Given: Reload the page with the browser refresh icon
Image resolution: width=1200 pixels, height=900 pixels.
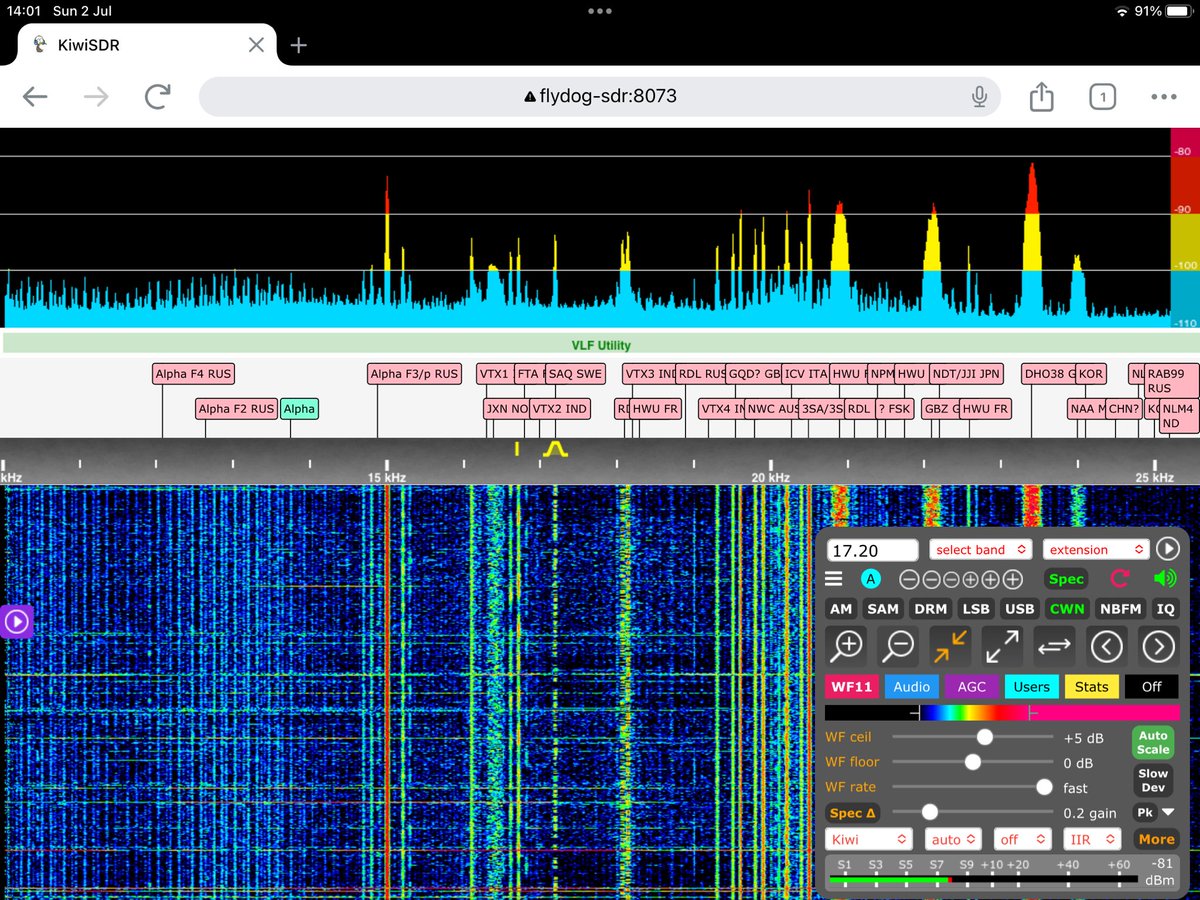Looking at the screenshot, I should pos(157,97).
